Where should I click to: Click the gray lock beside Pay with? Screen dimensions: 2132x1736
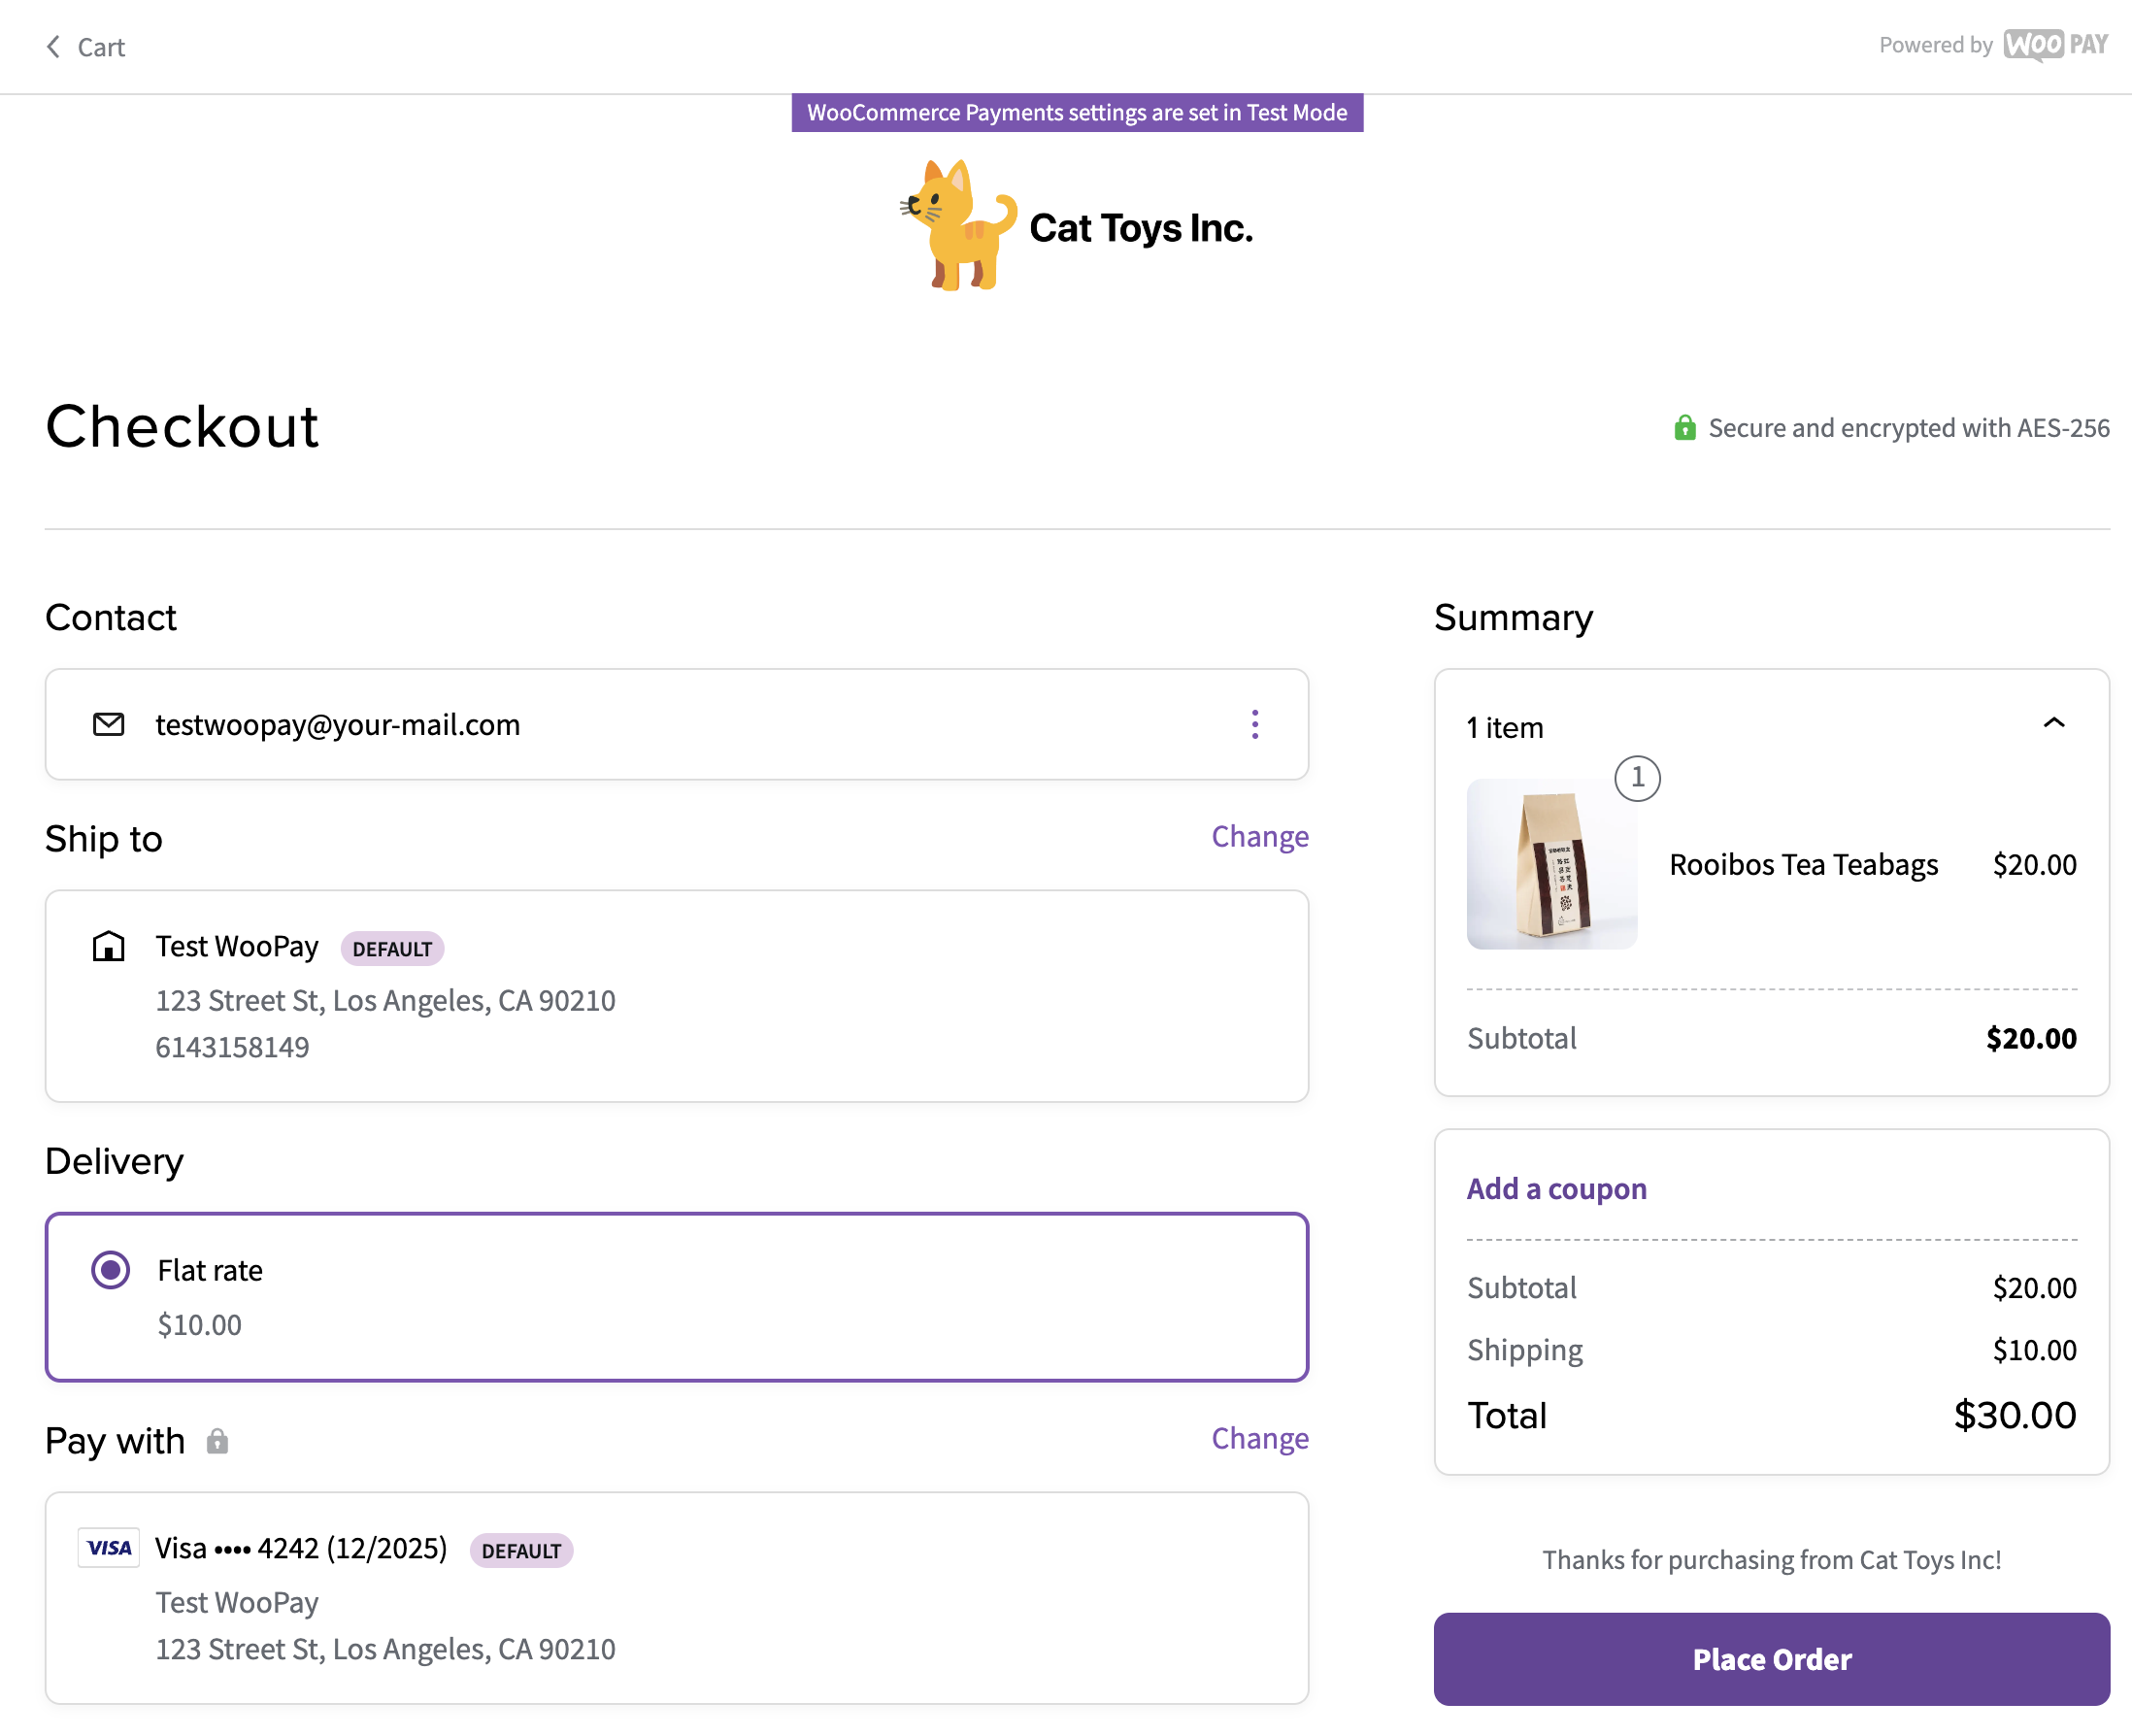click(x=217, y=1441)
